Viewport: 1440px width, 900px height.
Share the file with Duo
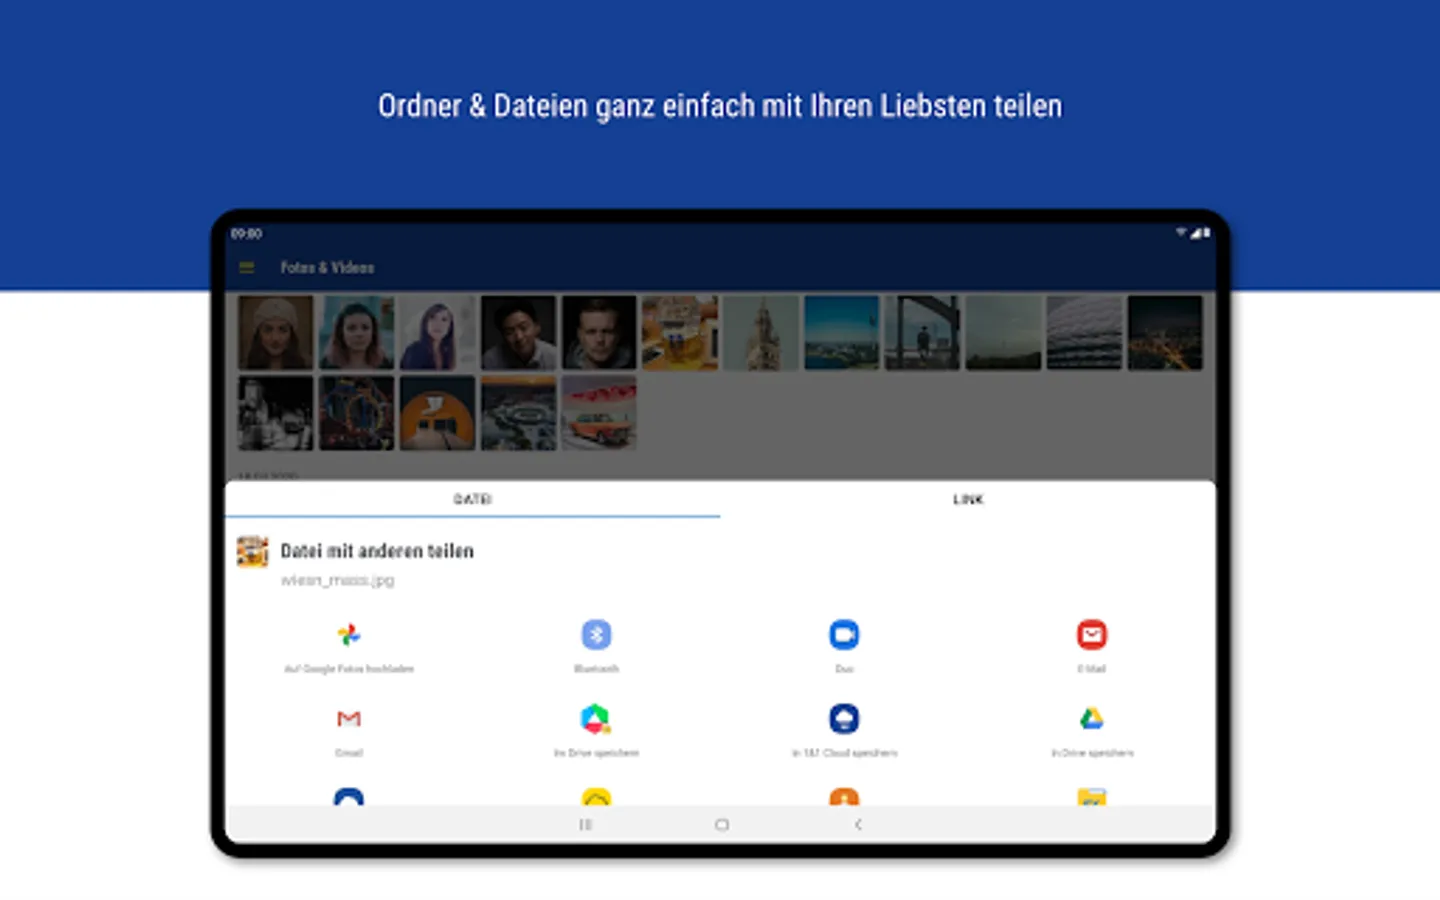(844, 634)
